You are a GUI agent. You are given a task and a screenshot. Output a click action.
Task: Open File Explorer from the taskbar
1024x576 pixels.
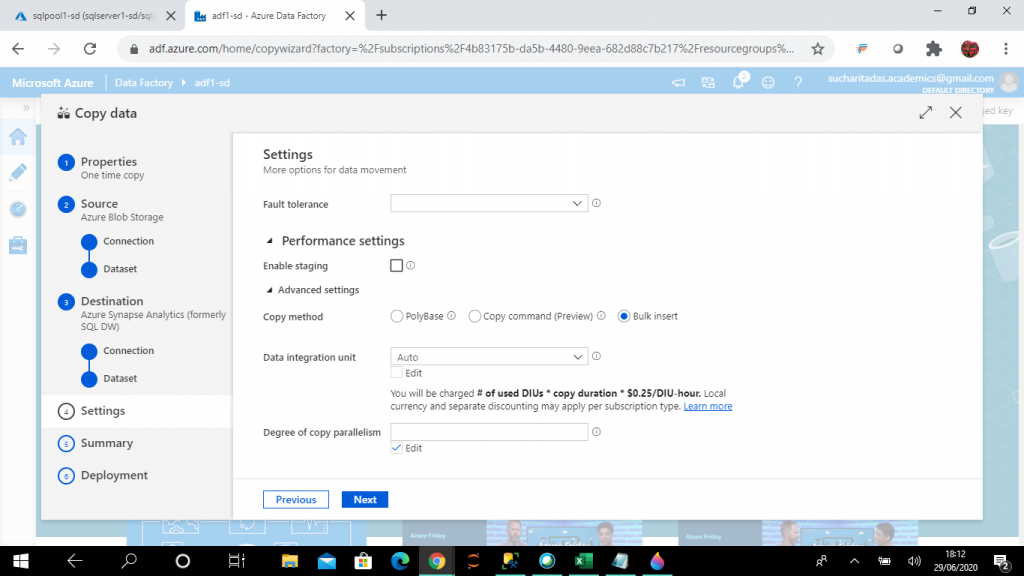290,561
